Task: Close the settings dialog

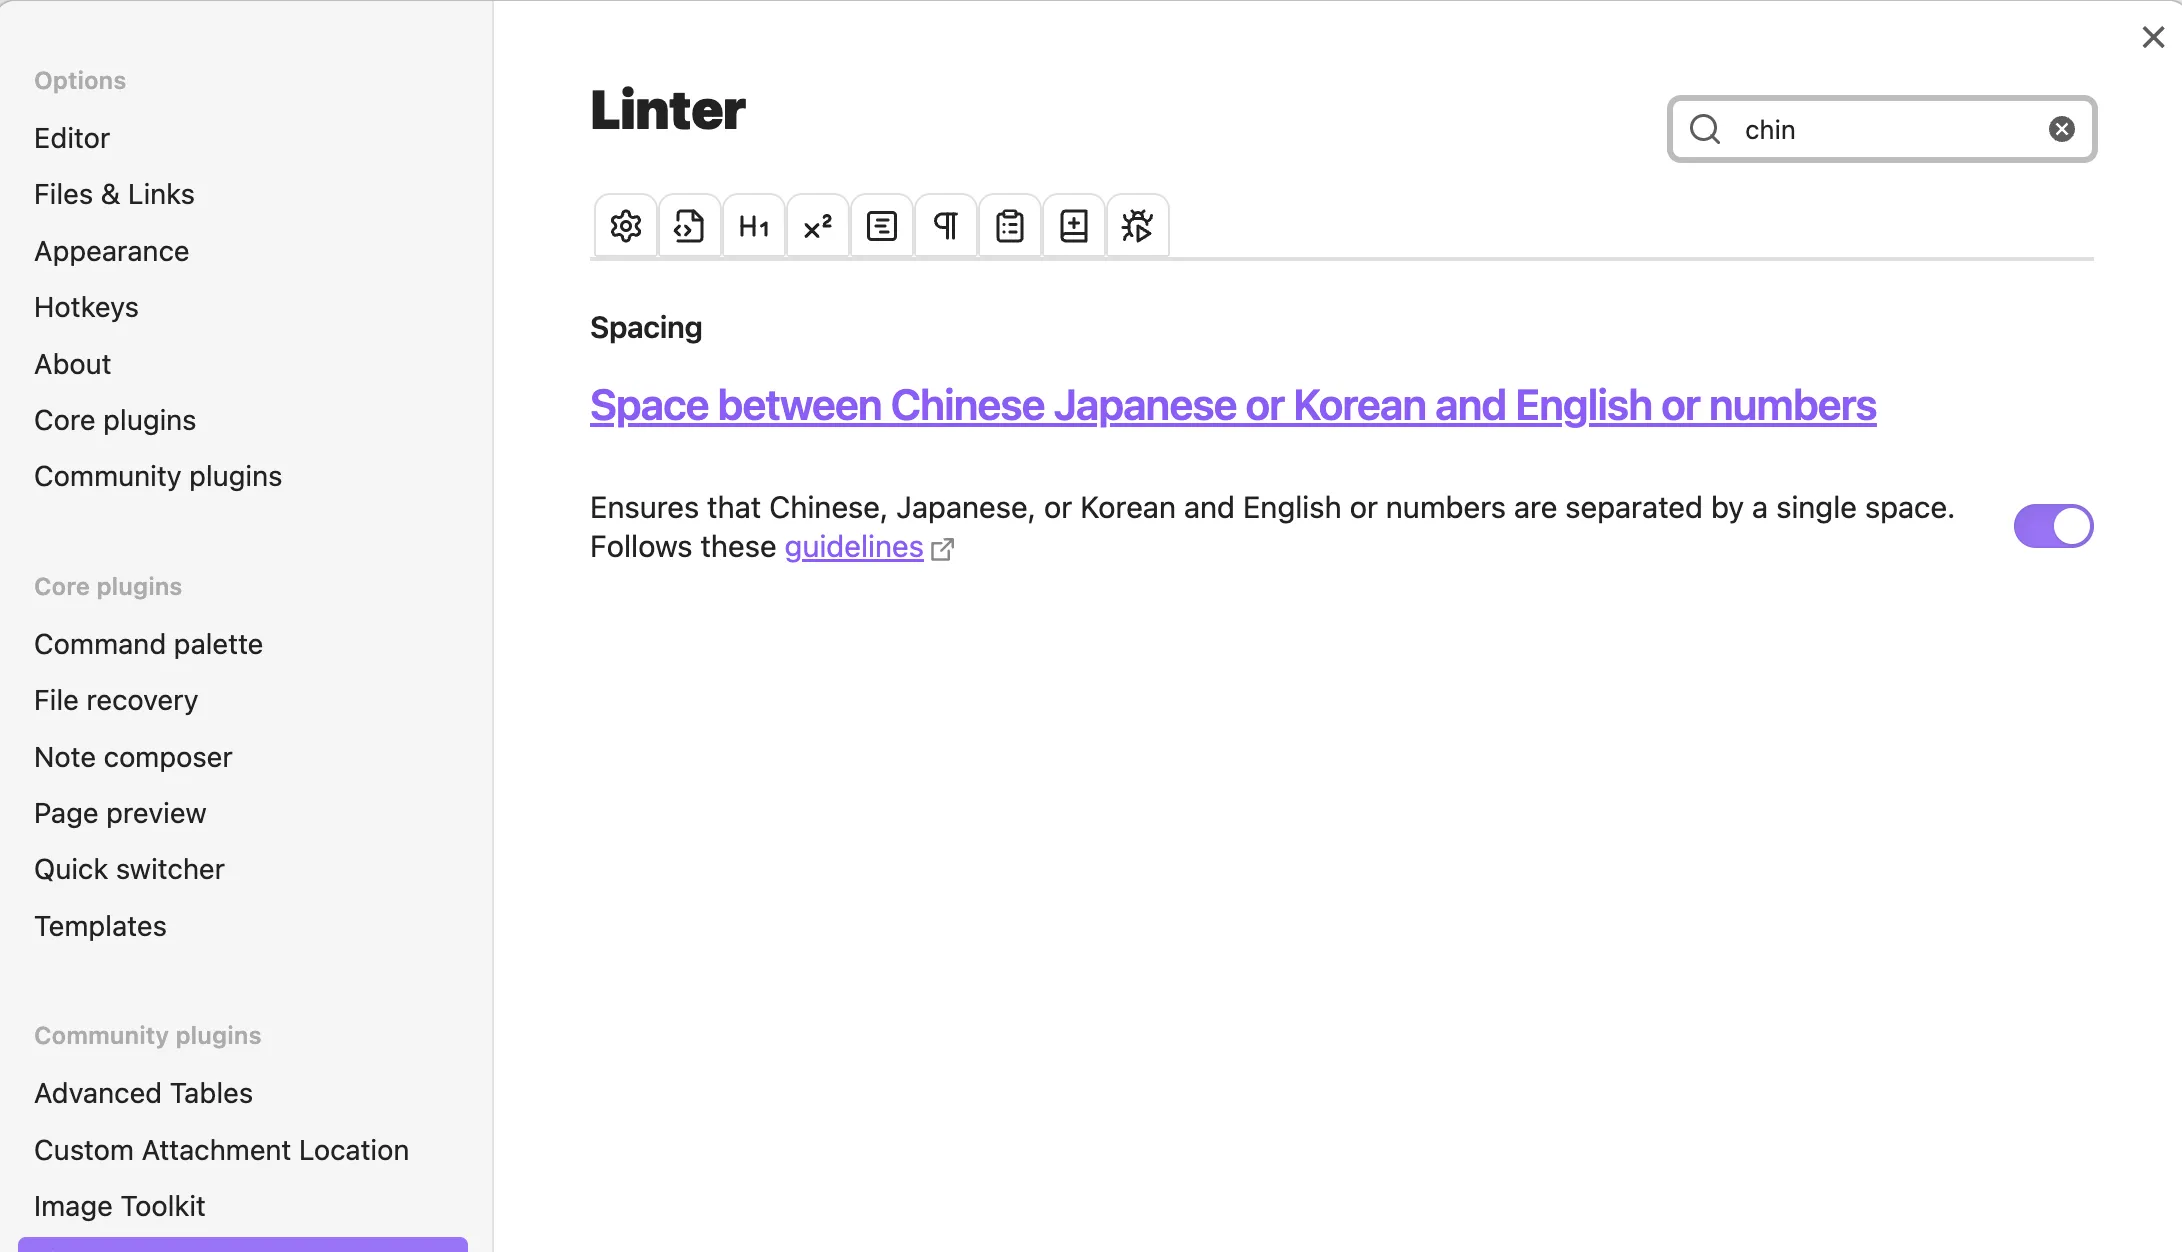Action: coord(2153,37)
